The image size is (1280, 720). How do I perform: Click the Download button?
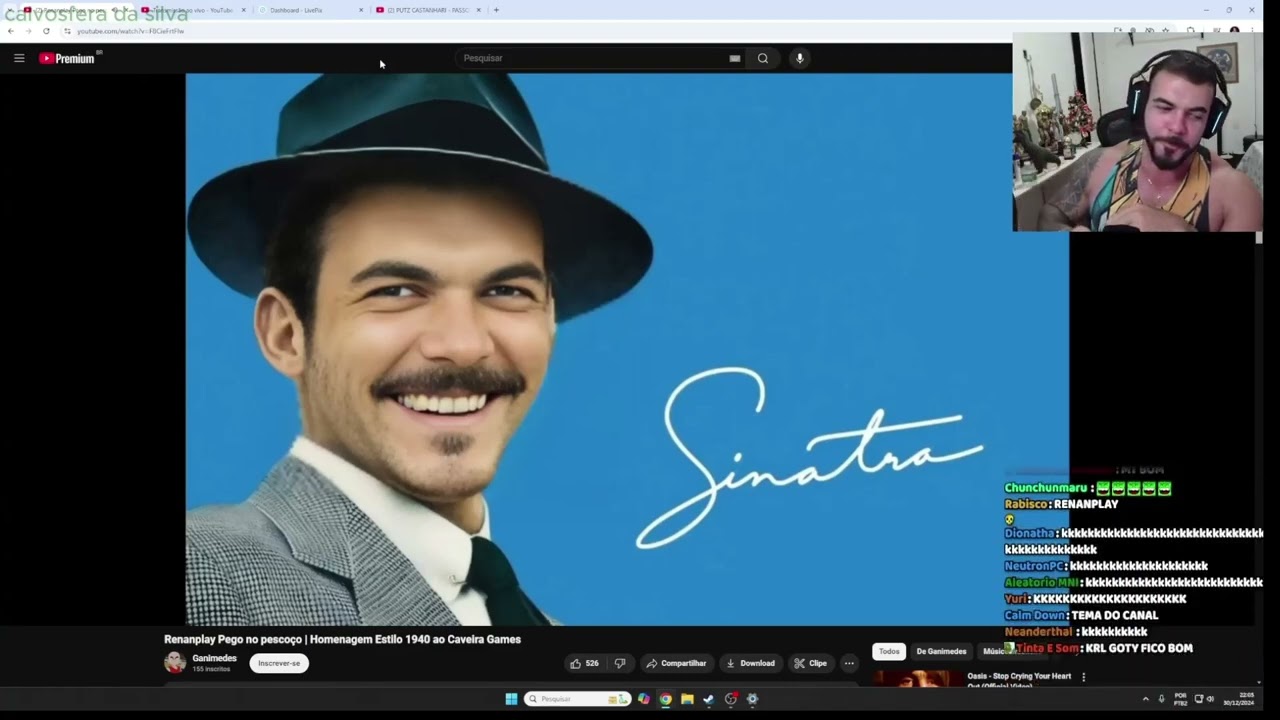[x=750, y=663]
